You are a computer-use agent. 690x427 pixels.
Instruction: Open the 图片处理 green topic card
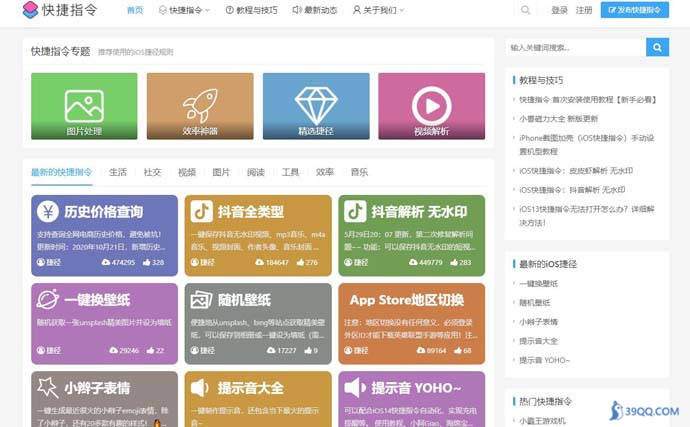[x=84, y=106]
